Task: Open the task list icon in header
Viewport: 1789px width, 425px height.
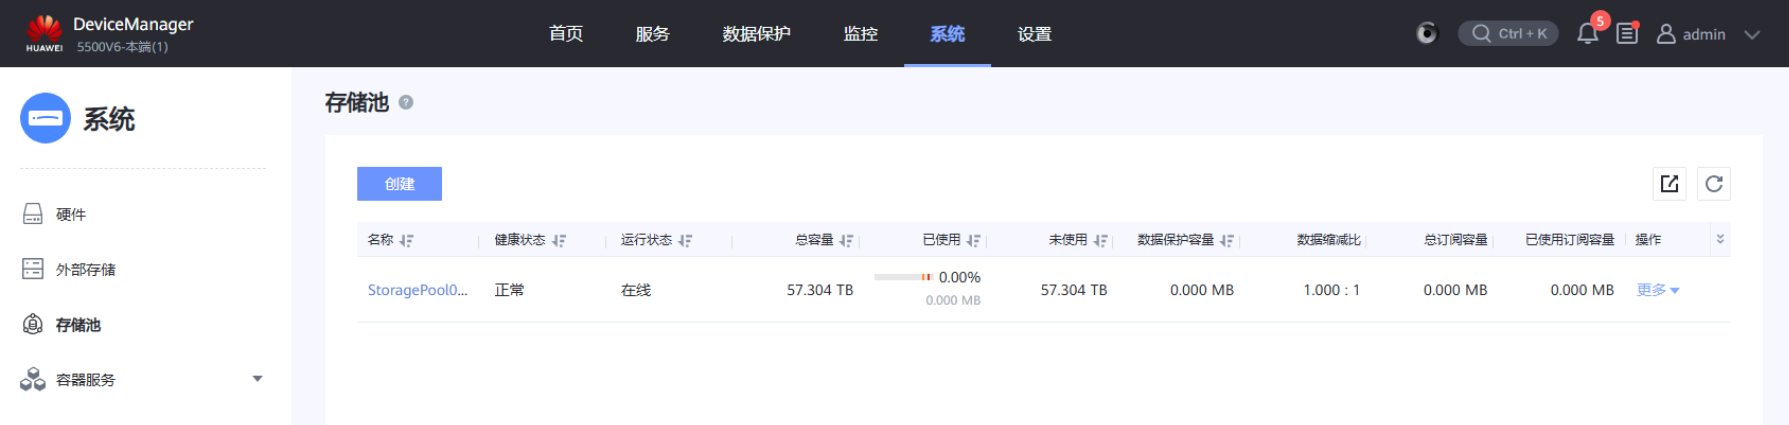Action: [x=1627, y=34]
